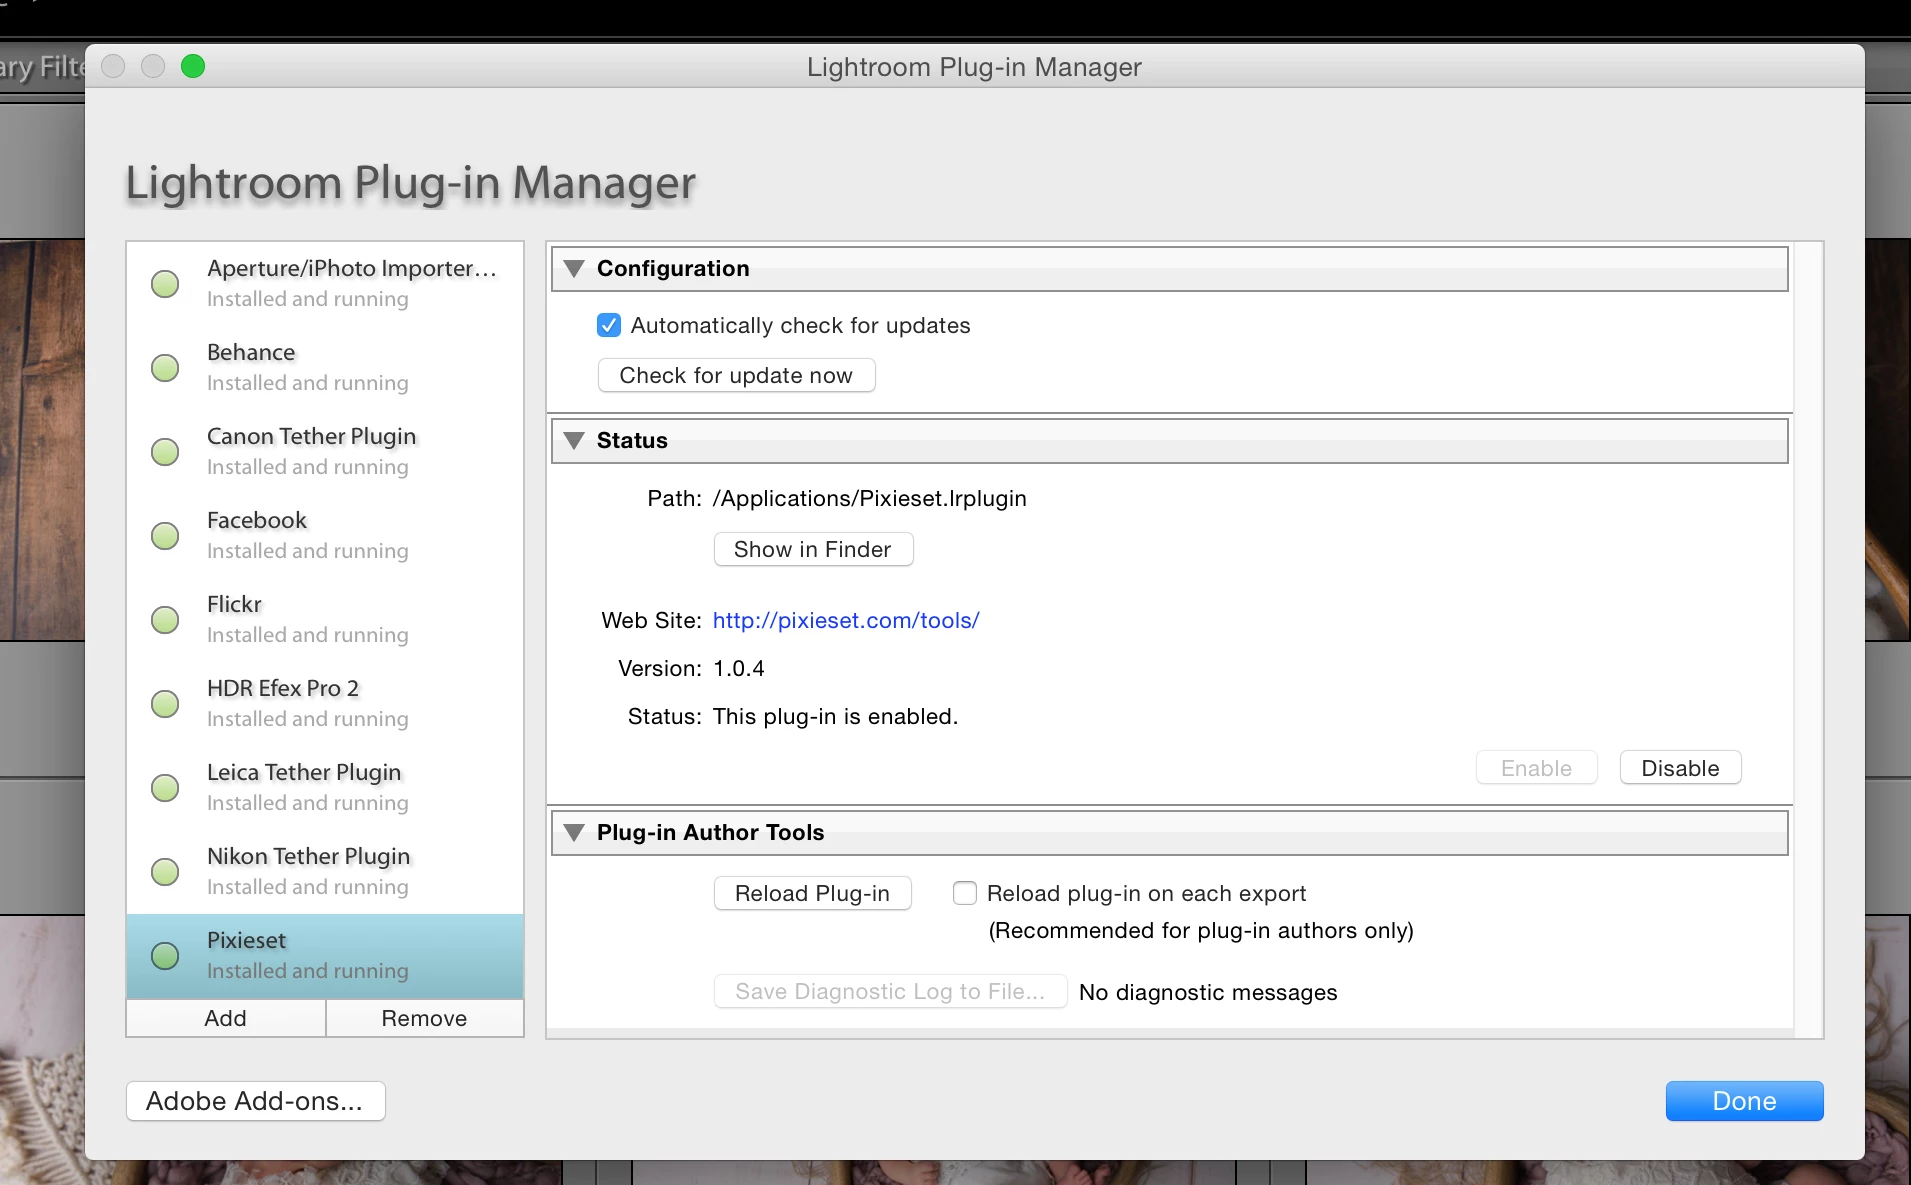Click Add below the plug-in list
Viewport: 1911px width, 1185px height.
(225, 1018)
